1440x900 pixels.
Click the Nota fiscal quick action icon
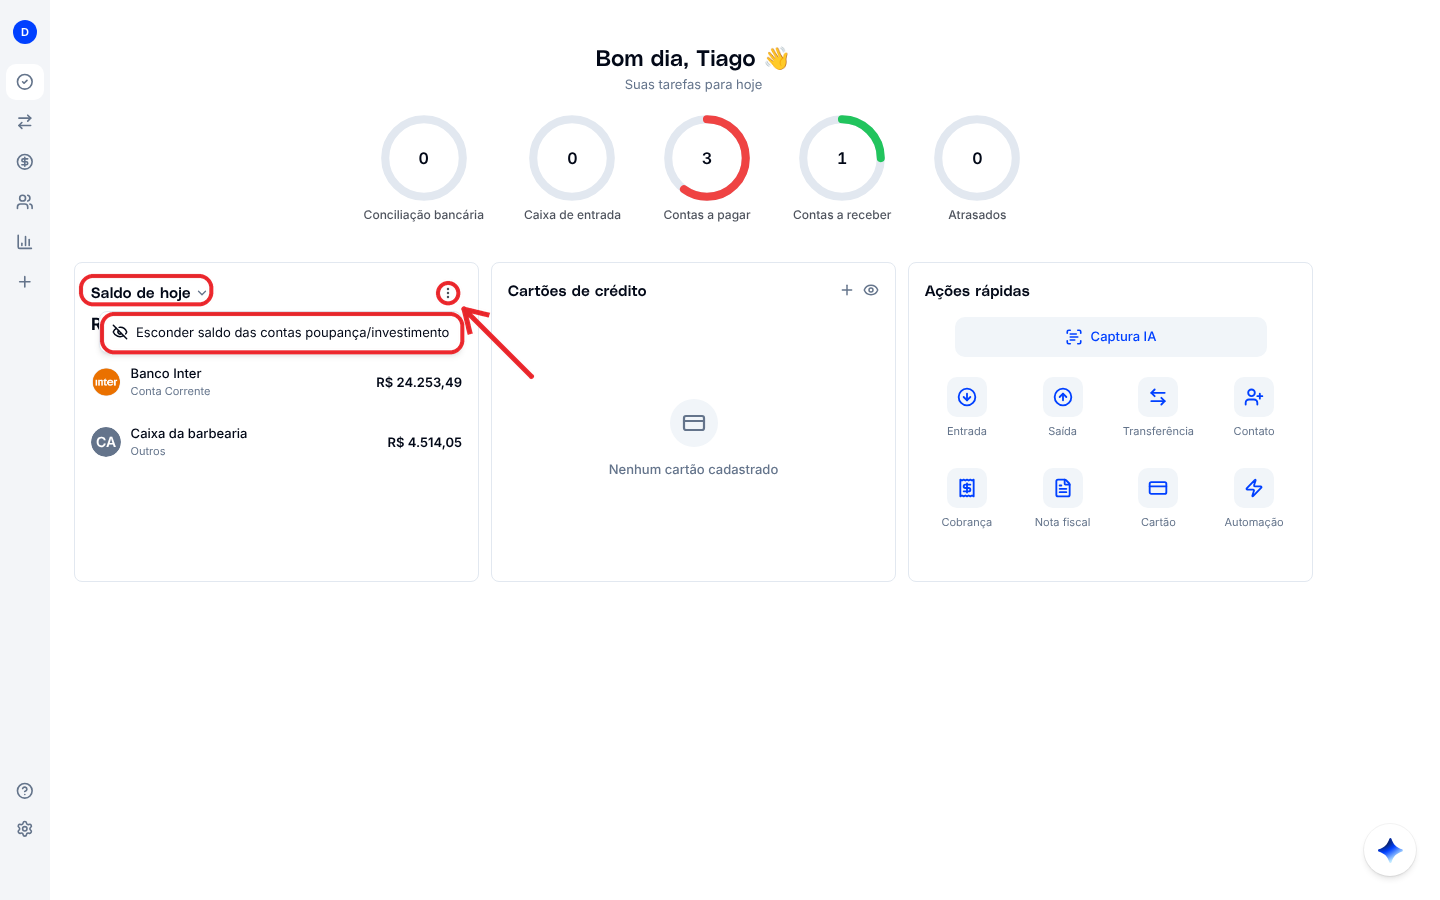(x=1063, y=488)
